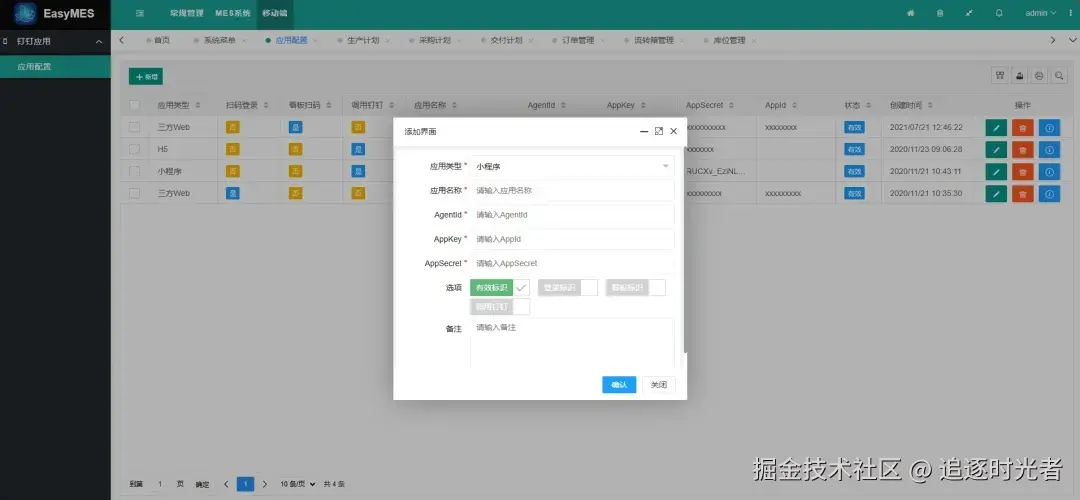The height and width of the screenshot is (500, 1080).
Task: Toggle the sidebar collapse hamburger icon
Action: (x=140, y=13)
